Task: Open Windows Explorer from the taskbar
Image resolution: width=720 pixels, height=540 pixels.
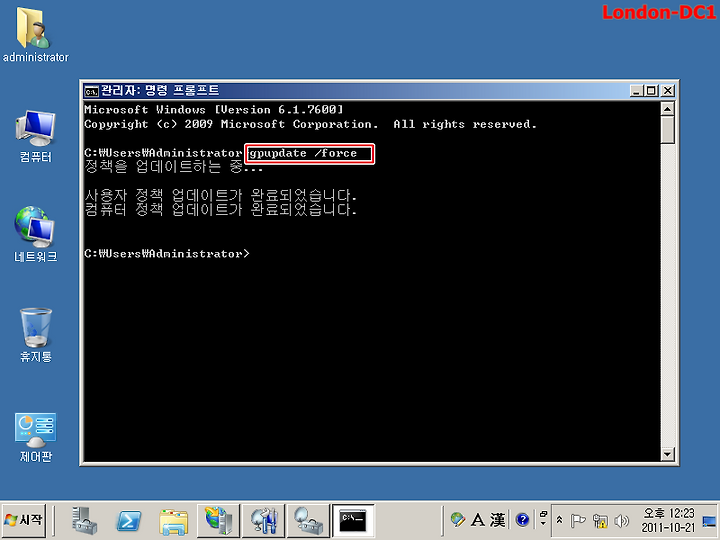Action: (x=173, y=521)
